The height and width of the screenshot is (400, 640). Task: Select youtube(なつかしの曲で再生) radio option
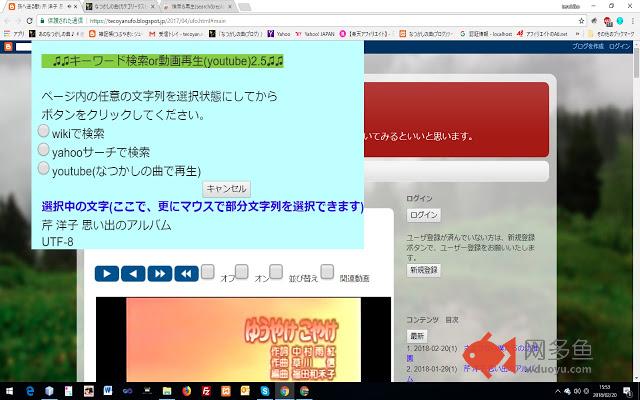pyautogui.click(x=43, y=169)
